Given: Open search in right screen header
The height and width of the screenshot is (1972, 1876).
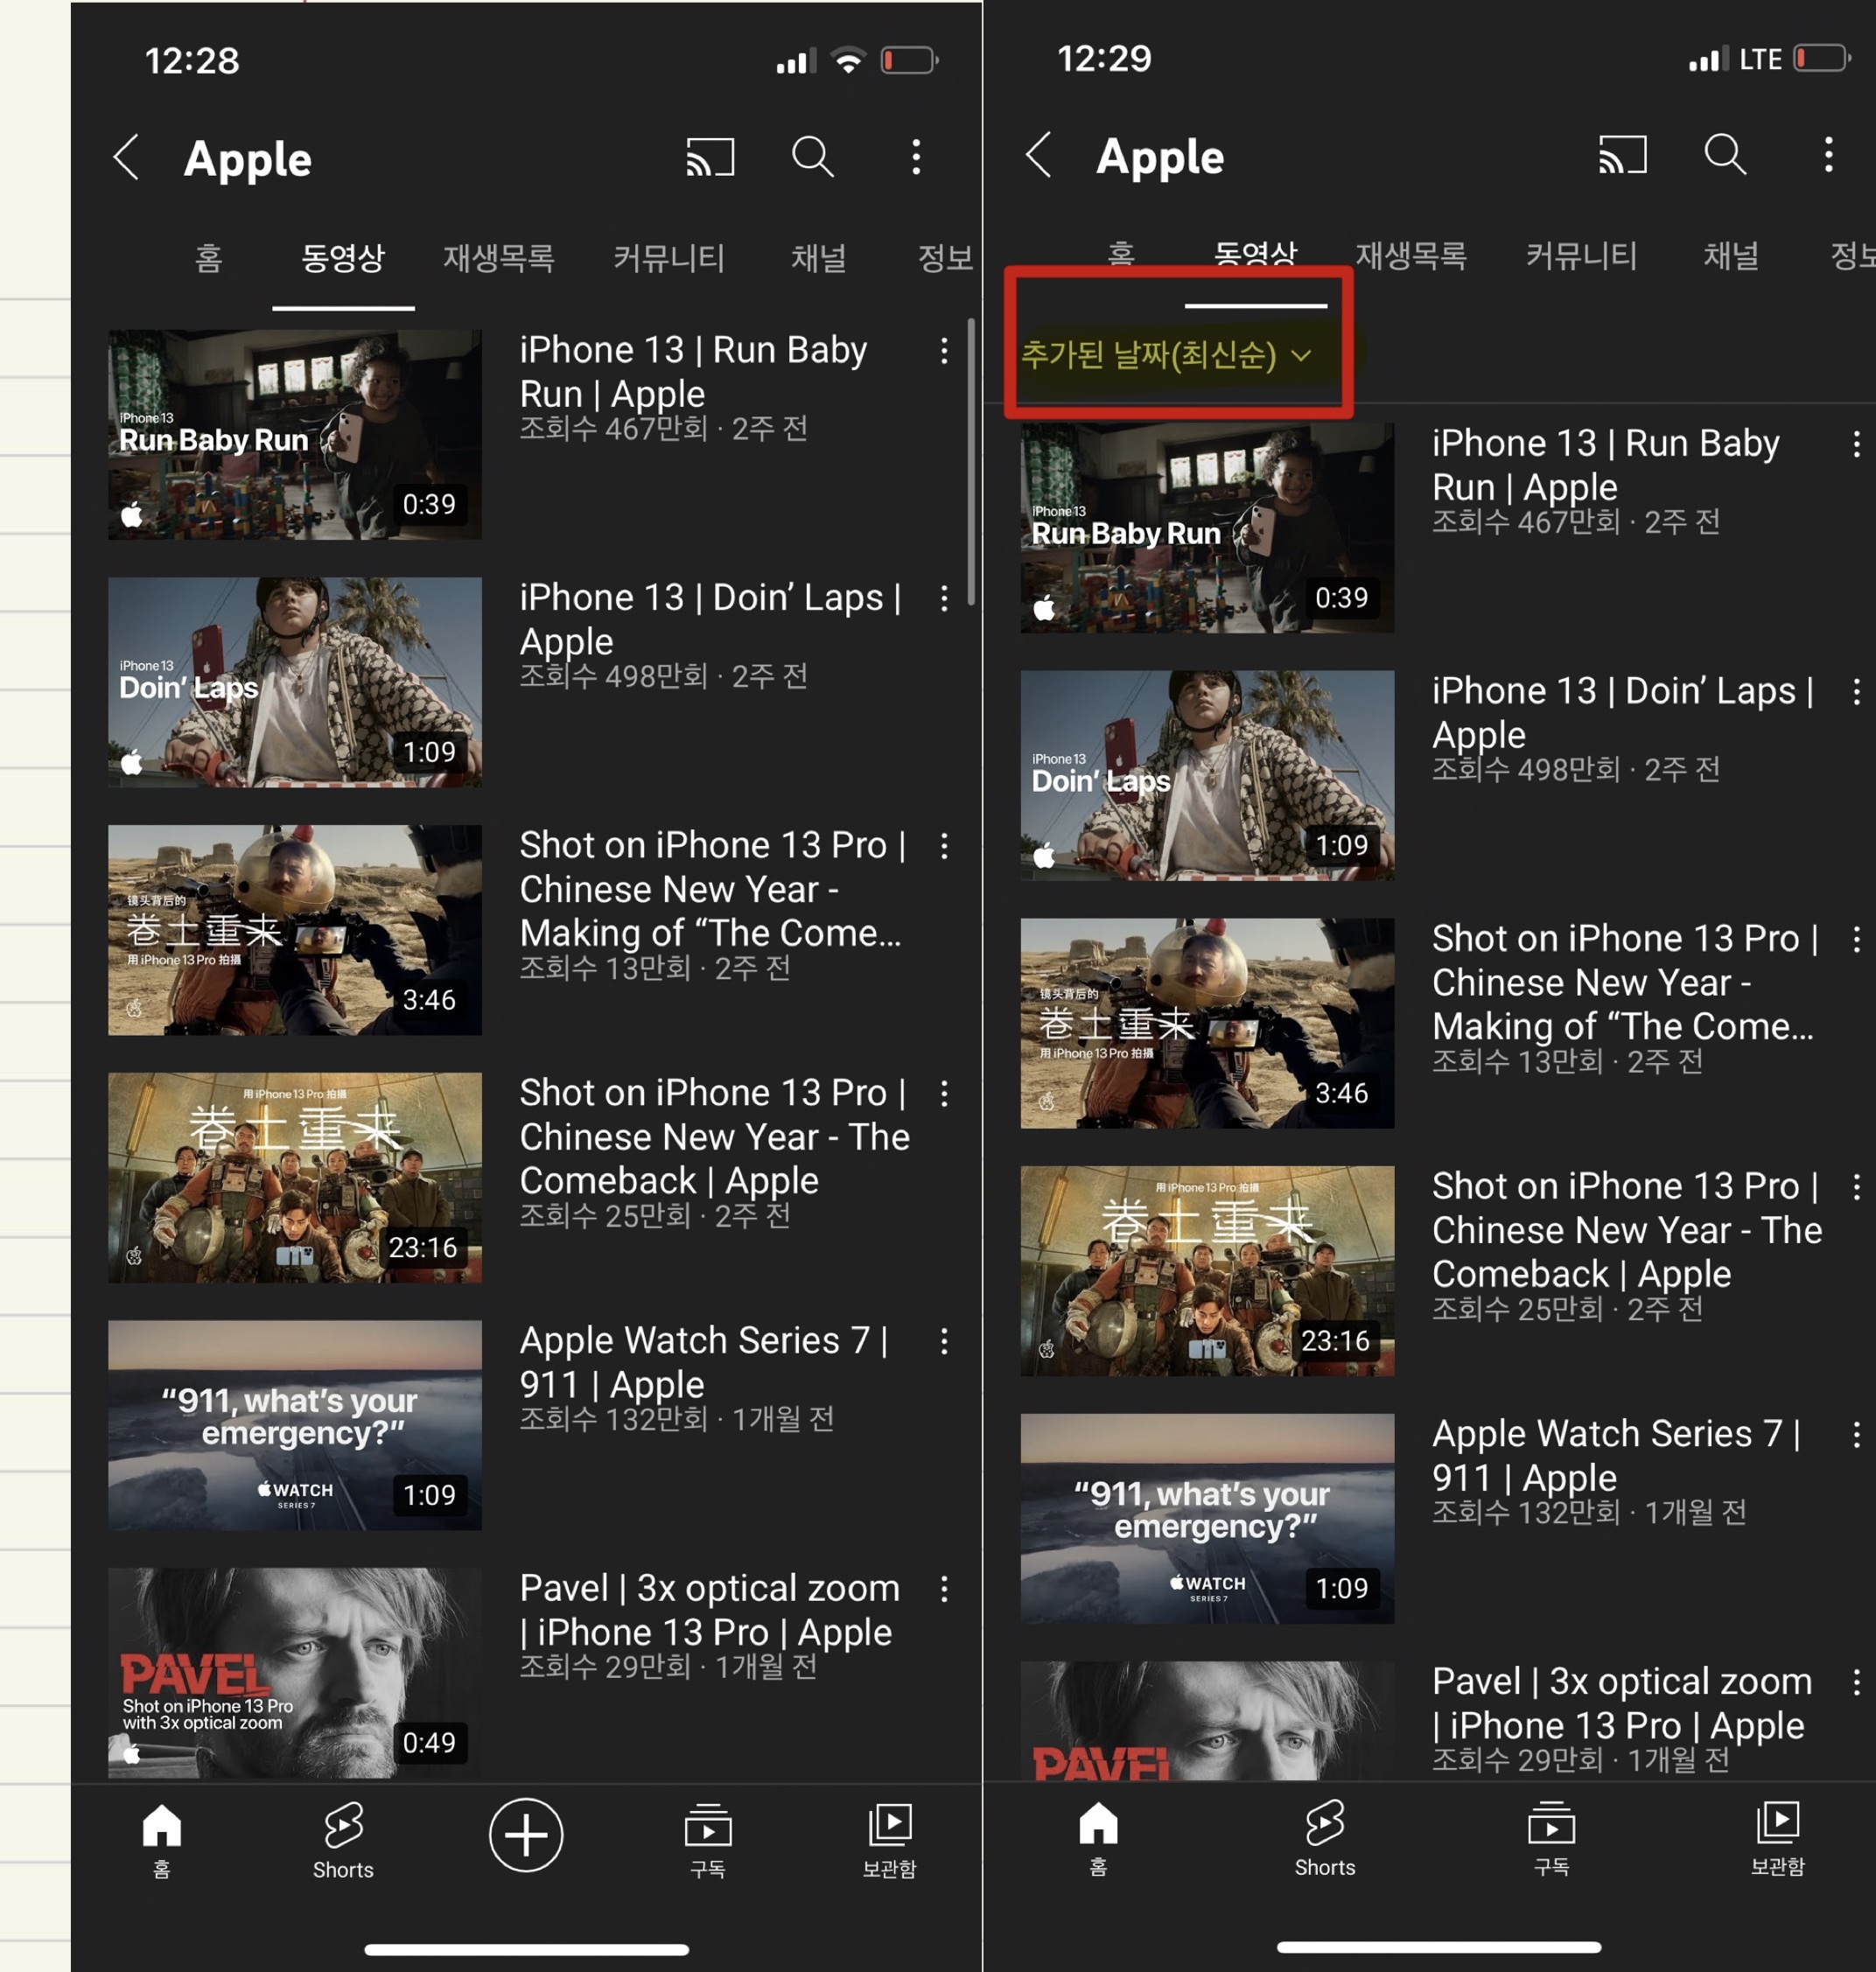Looking at the screenshot, I should tap(1725, 155).
